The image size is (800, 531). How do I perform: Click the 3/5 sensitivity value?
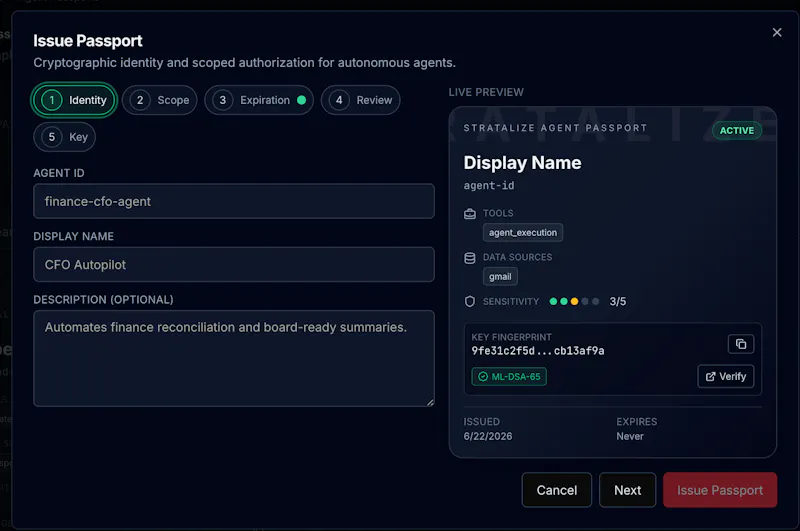(617, 301)
